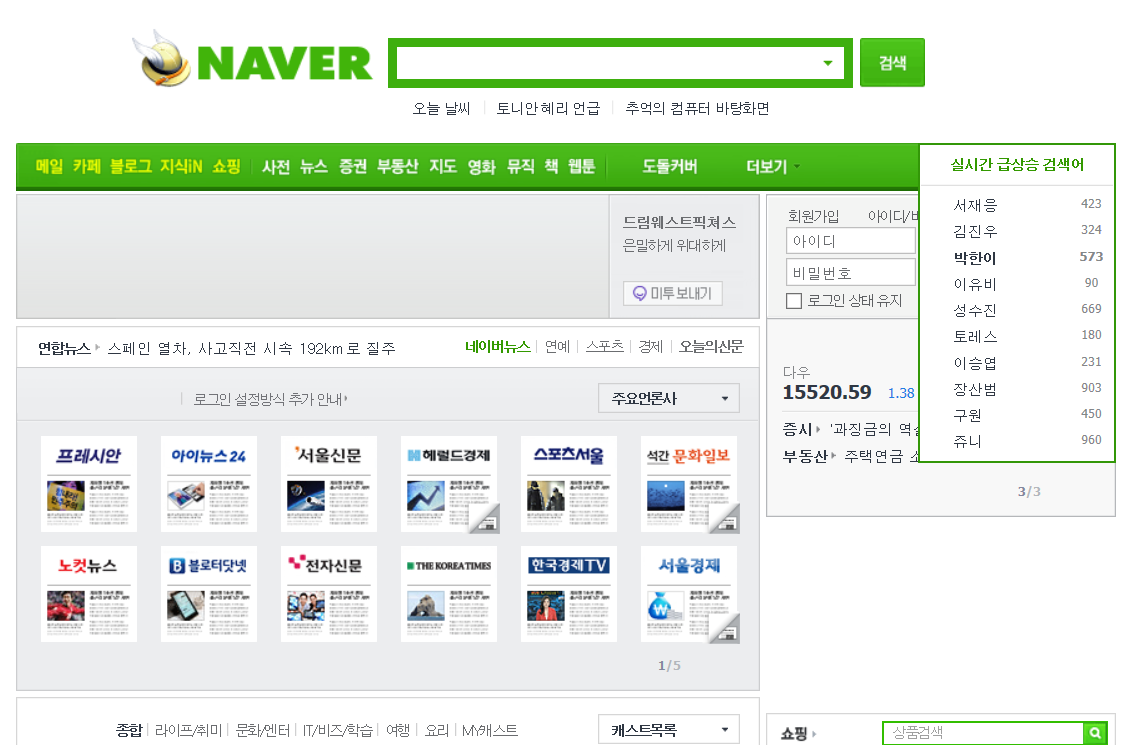The height and width of the screenshot is (745, 1121).
Task: Open the 회원가입 link
Action: tap(813, 216)
